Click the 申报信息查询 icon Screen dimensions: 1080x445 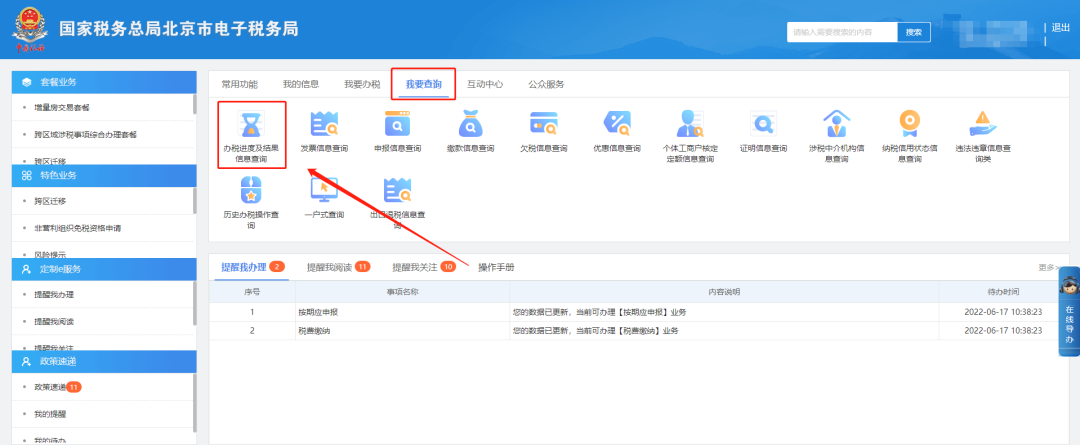coord(397,125)
